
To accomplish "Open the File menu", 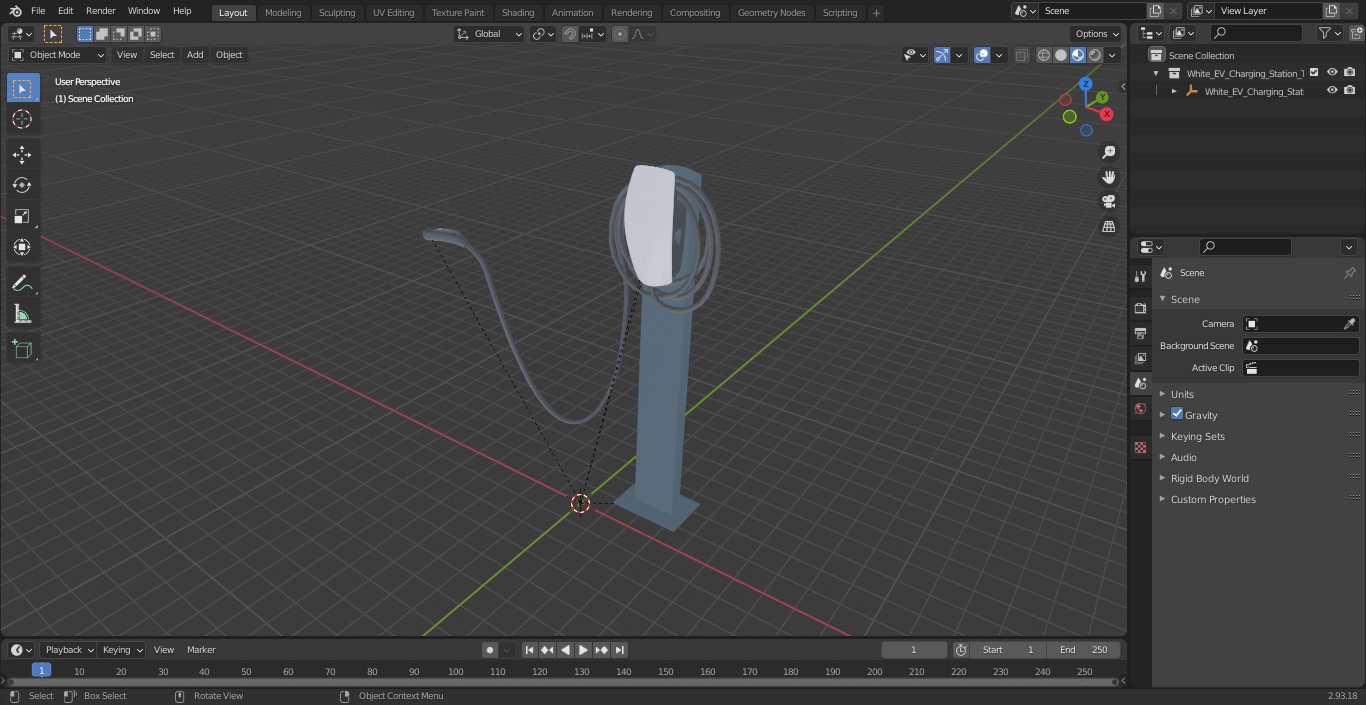I will [x=38, y=11].
